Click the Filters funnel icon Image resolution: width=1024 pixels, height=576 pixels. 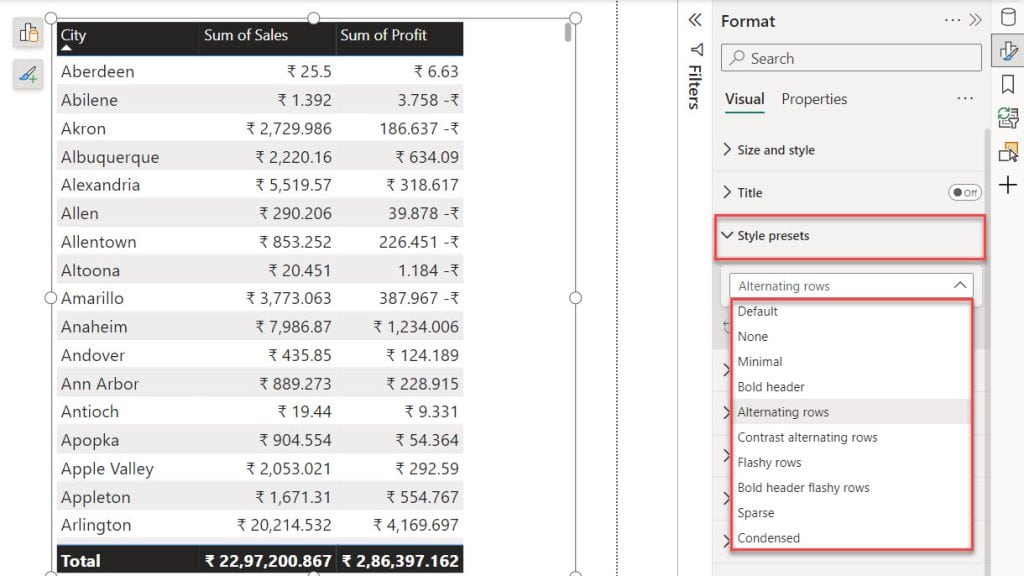tap(696, 50)
